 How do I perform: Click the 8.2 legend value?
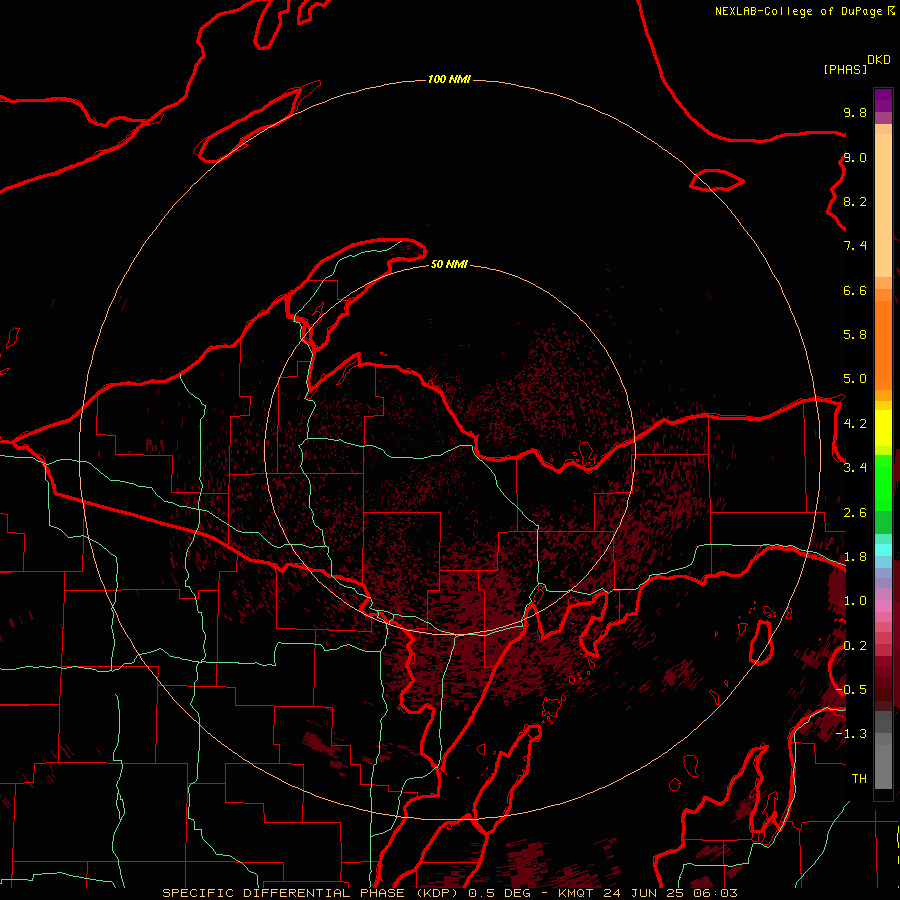(855, 201)
